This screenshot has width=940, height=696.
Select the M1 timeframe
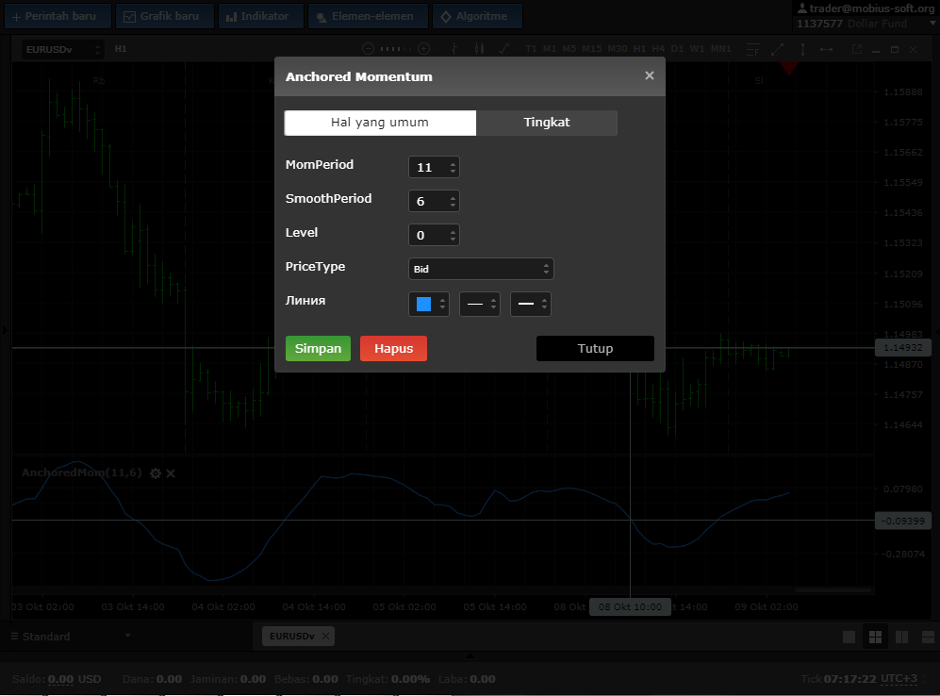click(550, 49)
